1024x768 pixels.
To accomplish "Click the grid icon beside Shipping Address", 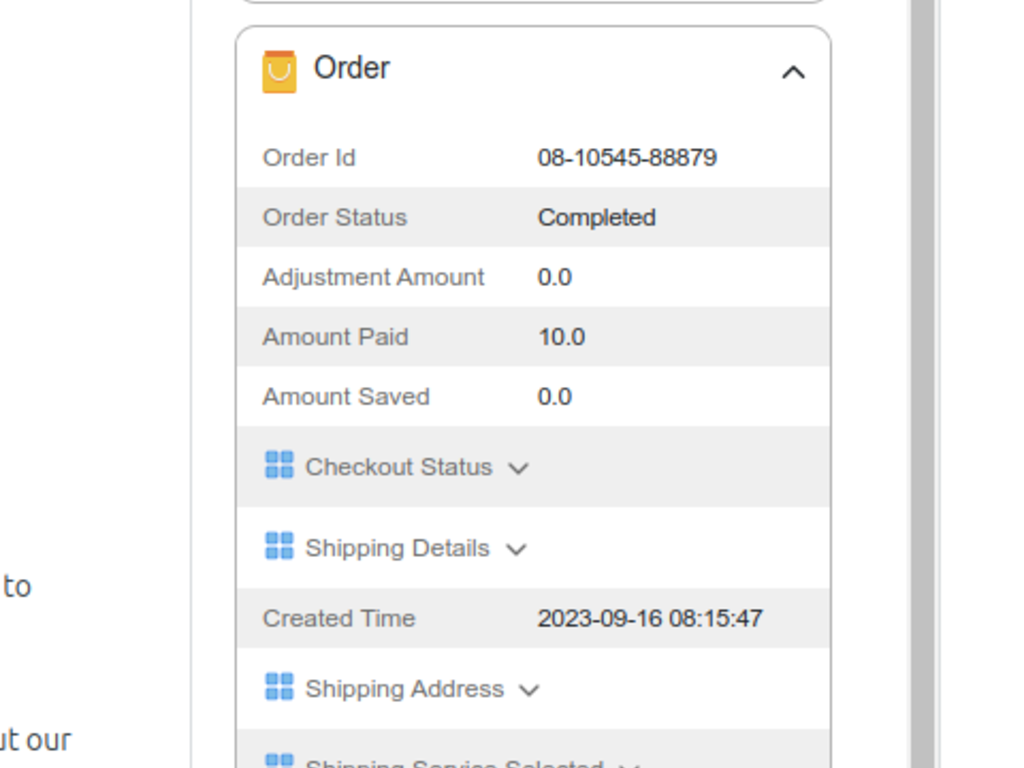I will (279, 687).
